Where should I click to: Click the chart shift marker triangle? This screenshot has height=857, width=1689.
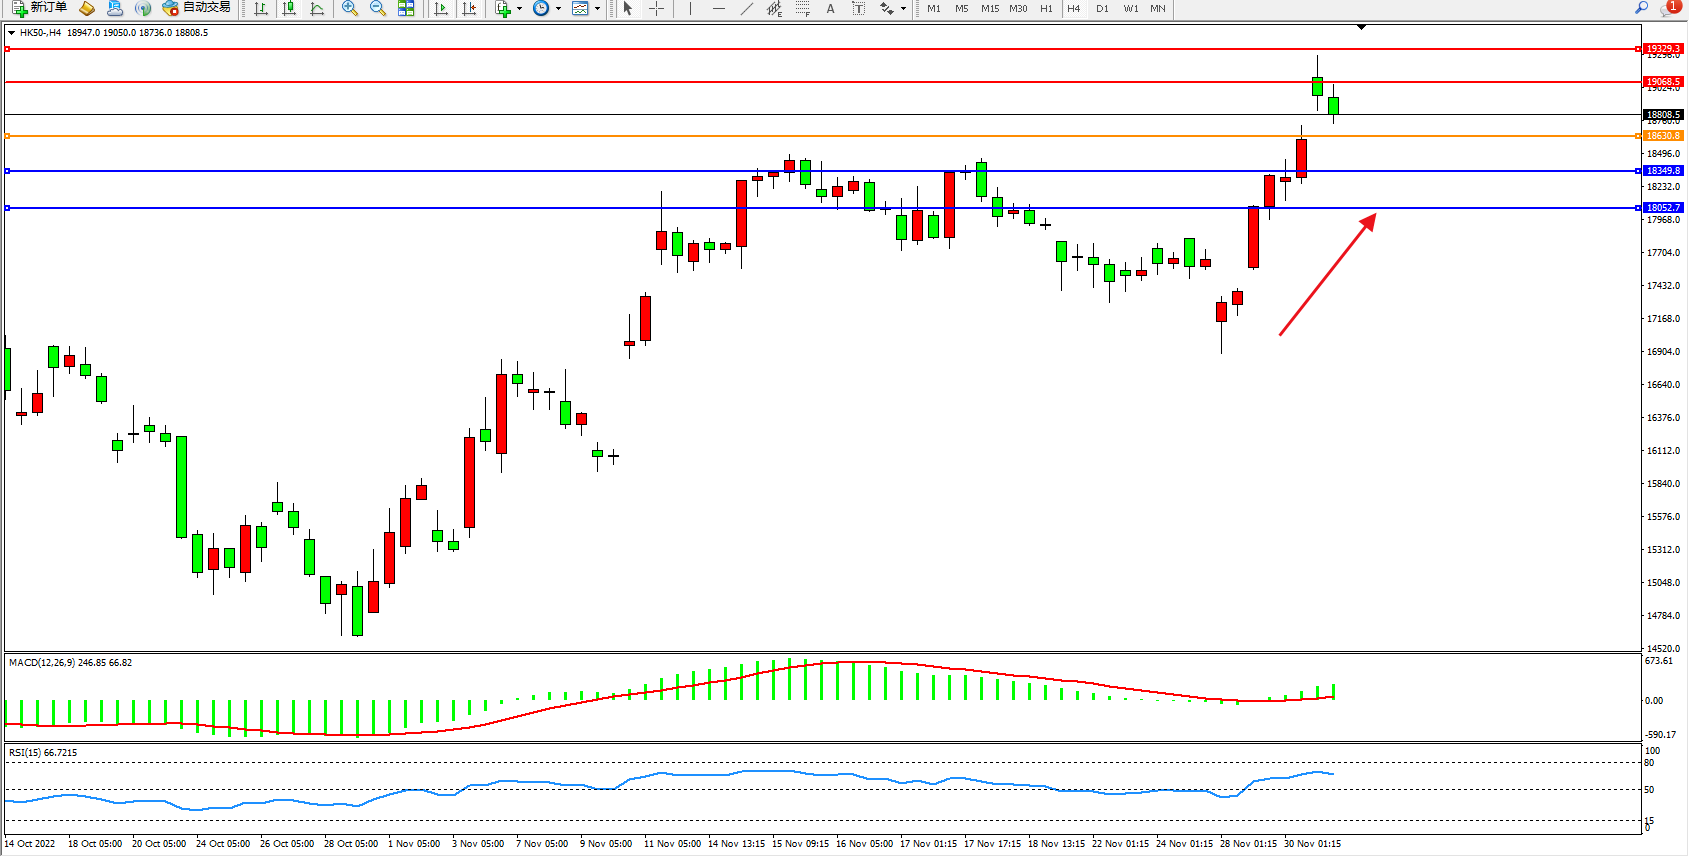[x=1361, y=27]
